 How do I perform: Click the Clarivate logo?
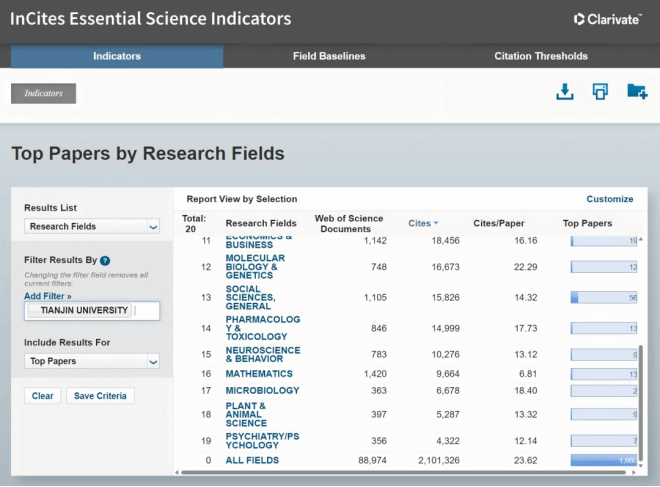pyautogui.click(x=608, y=19)
